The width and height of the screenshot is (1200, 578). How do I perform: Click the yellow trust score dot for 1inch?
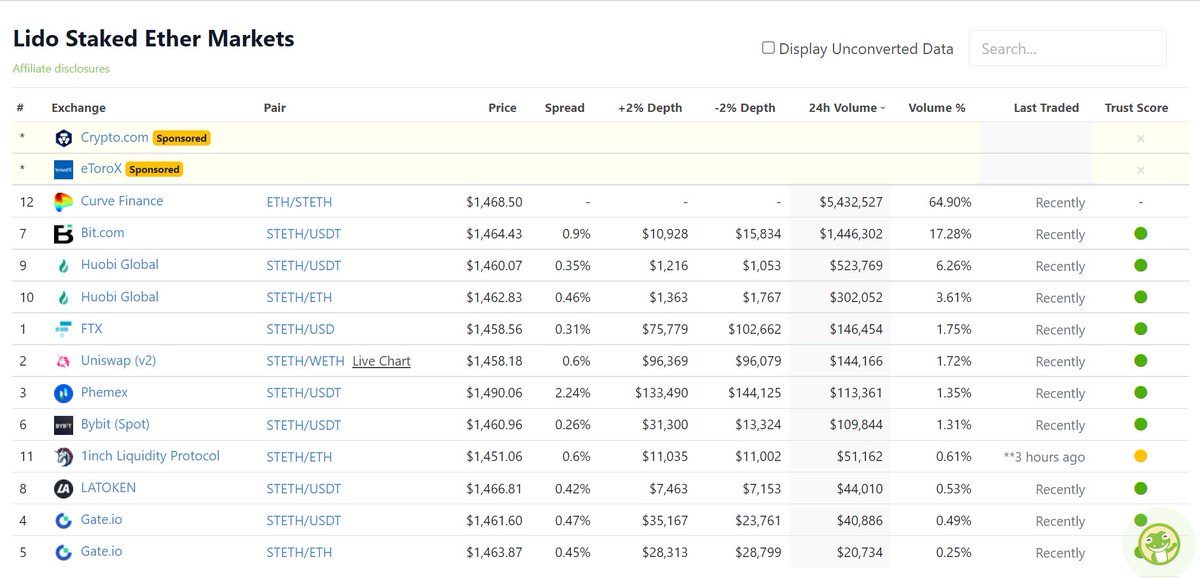(x=1140, y=456)
